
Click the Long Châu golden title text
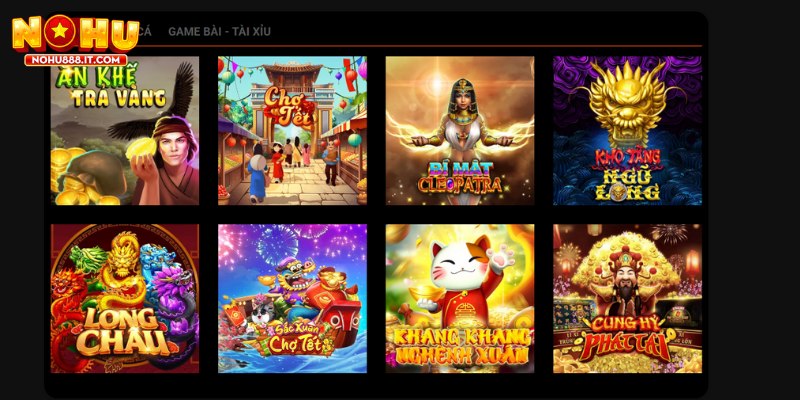(x=120, y=333)
